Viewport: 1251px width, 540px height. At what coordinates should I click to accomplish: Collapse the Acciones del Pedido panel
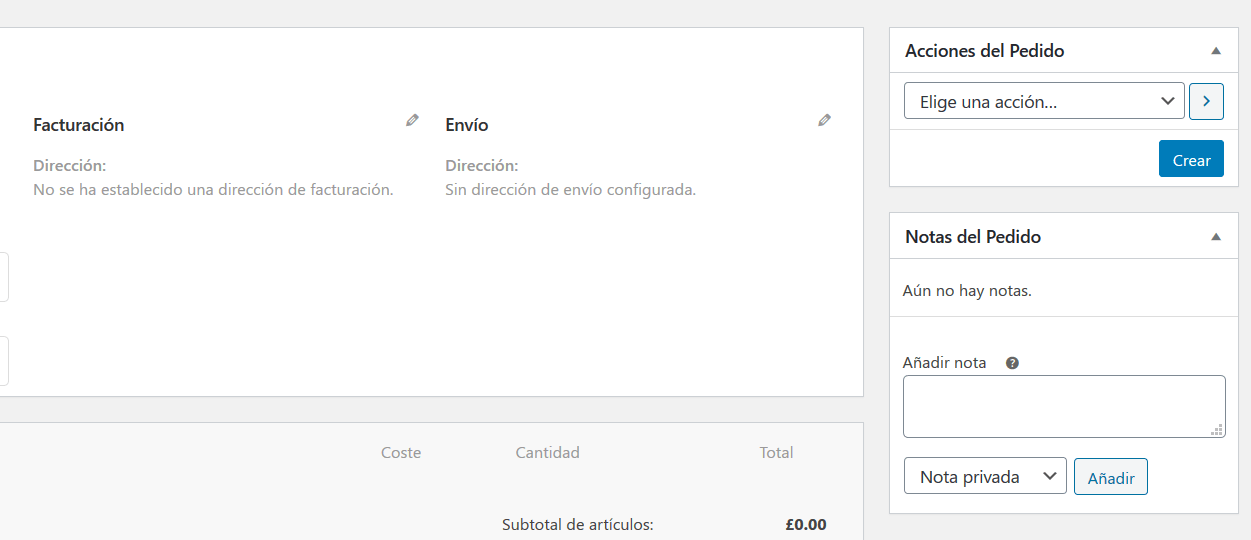[x=1216, y=50]
